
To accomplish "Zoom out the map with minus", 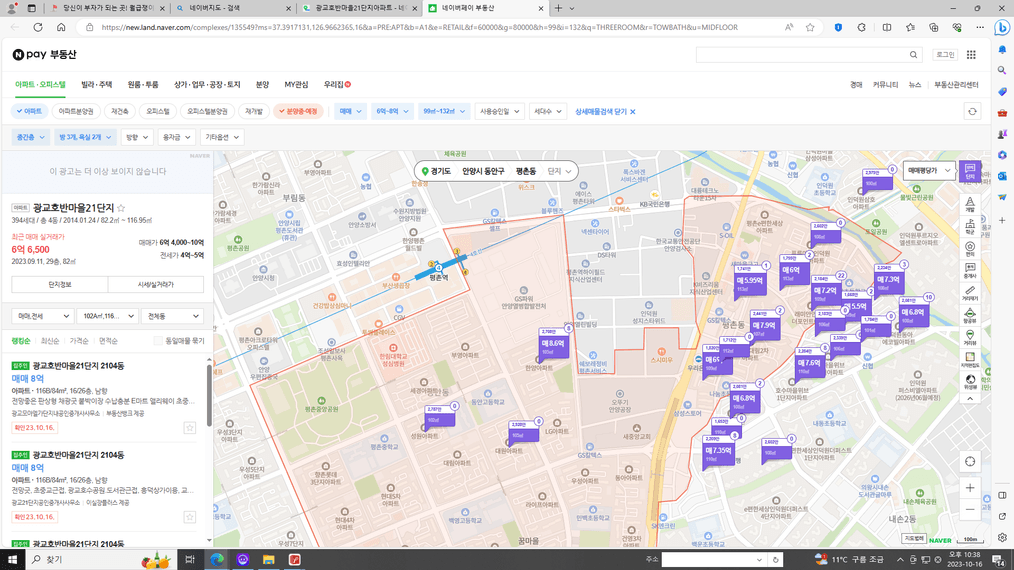I will [x=969, y=510].
